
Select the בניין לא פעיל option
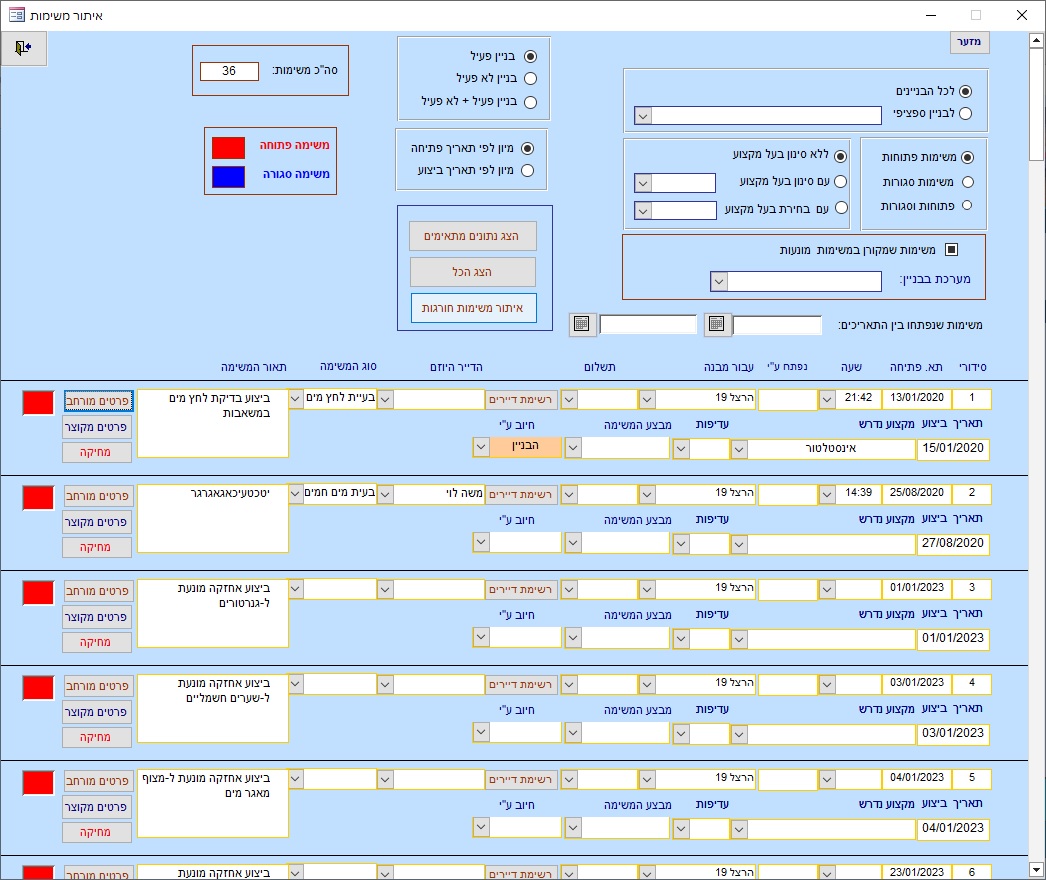coord(530,79)
